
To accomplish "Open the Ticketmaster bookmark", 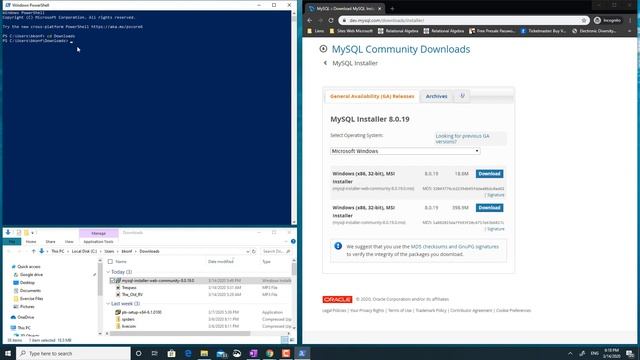I will 543,31.
